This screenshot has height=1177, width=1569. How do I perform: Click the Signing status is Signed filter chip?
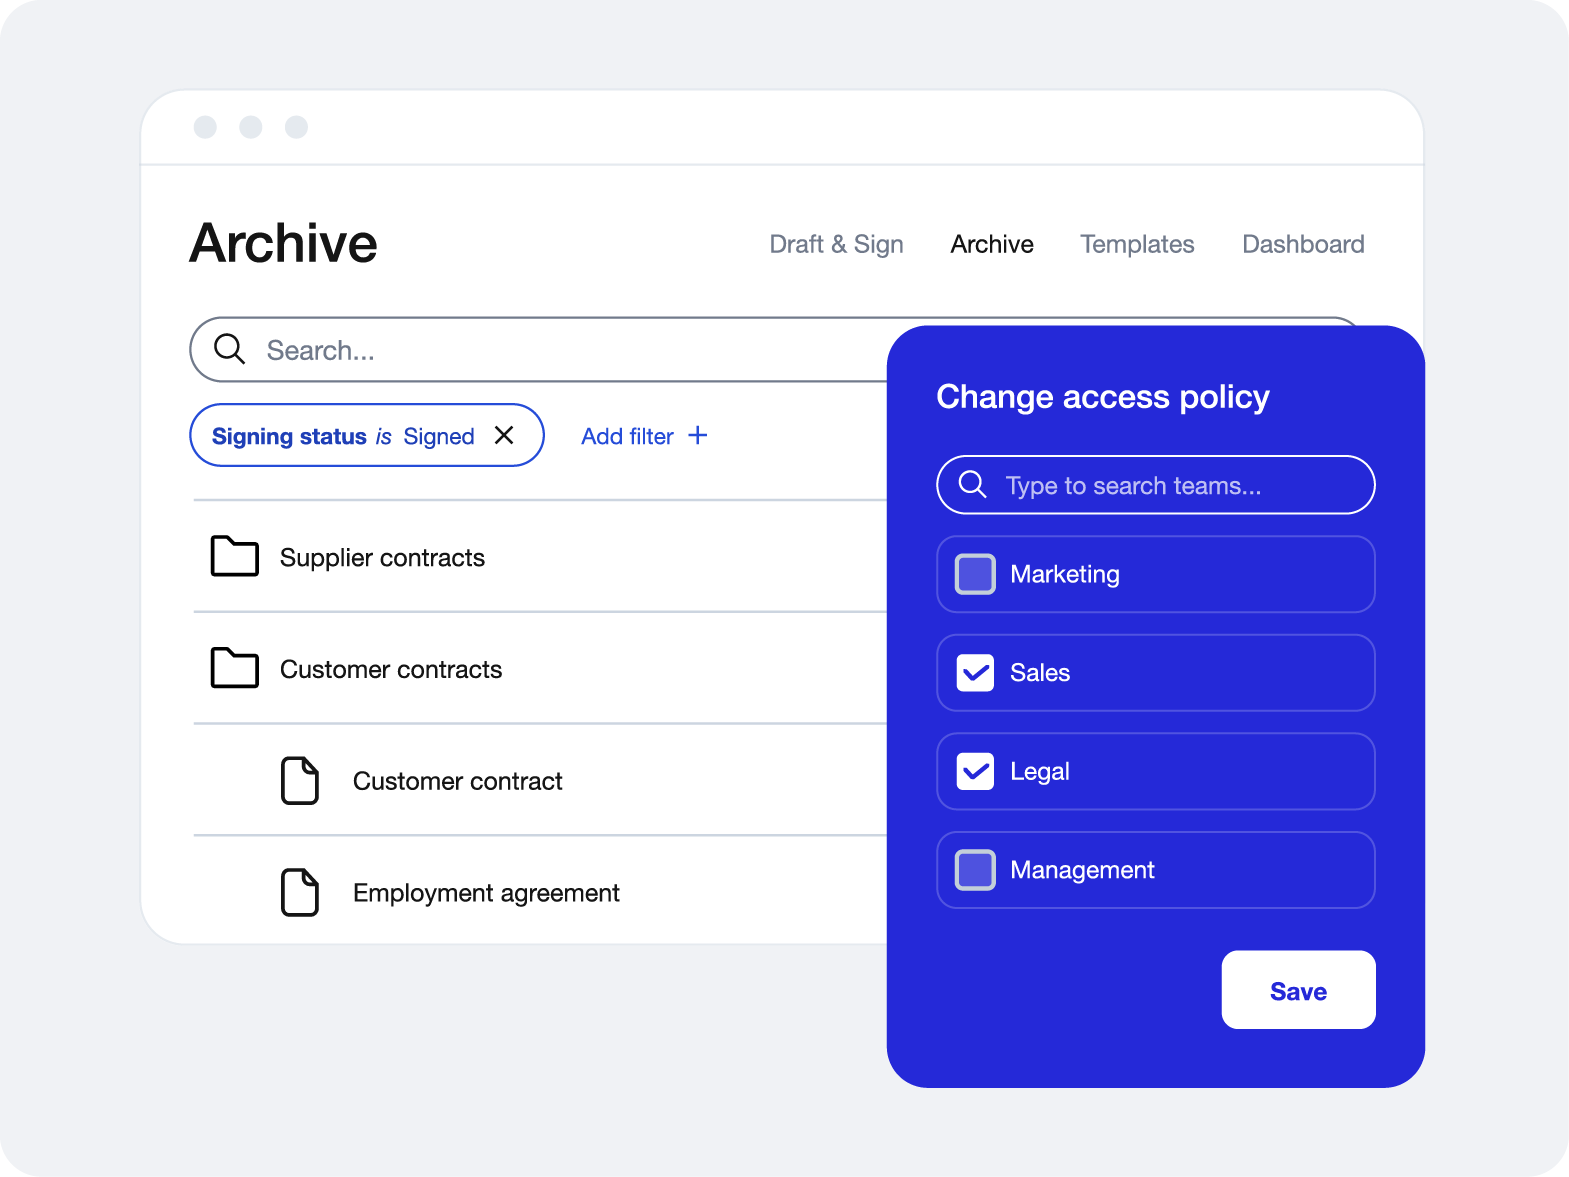pos(367,435)
